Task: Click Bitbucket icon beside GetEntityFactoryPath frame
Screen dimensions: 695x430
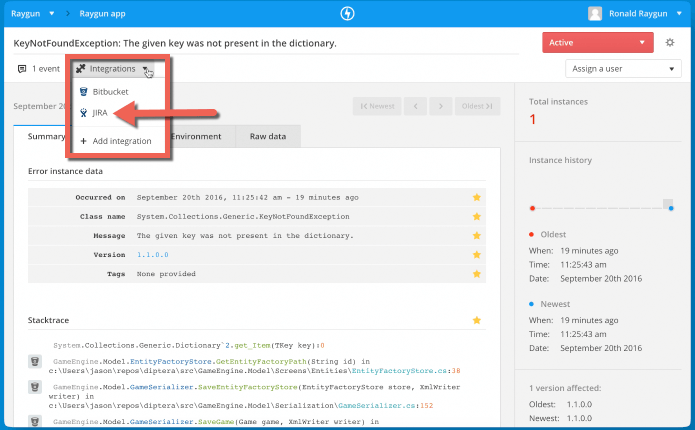Action: click(35, 361)
